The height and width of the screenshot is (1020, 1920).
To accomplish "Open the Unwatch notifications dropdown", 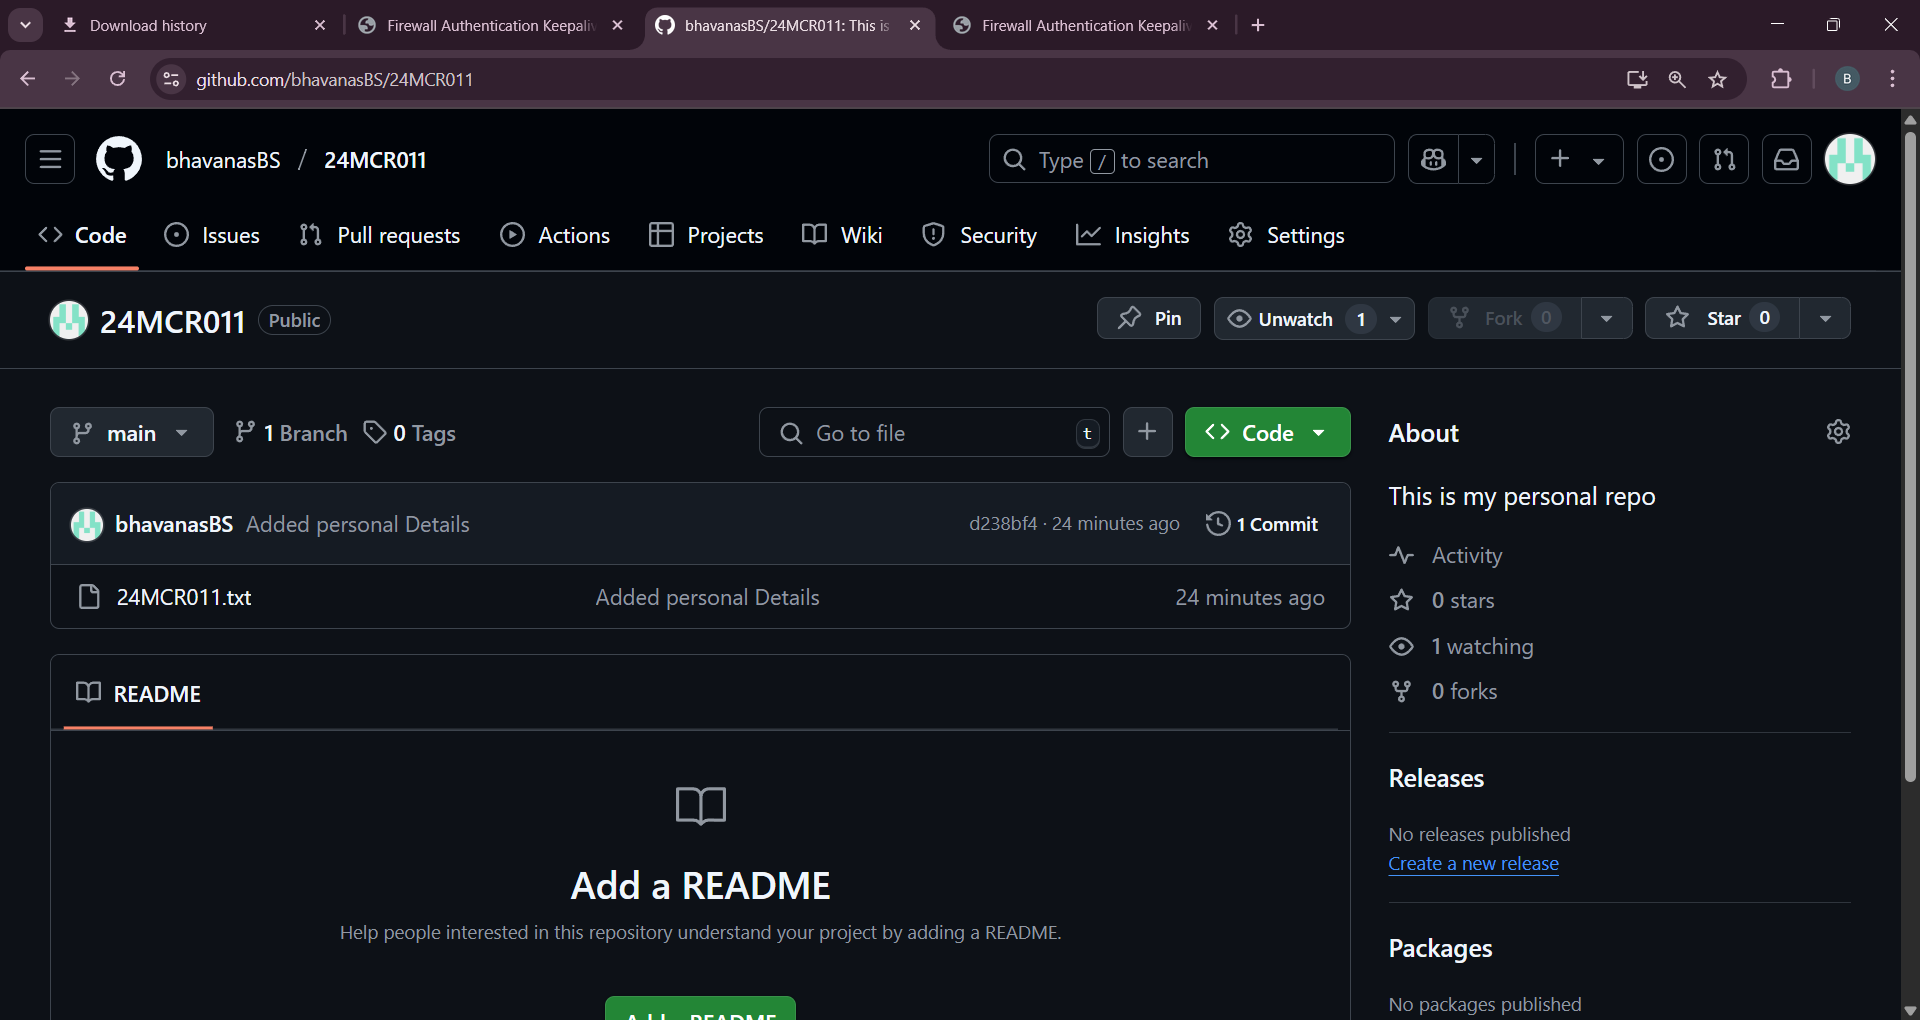I will point(1314,318).
